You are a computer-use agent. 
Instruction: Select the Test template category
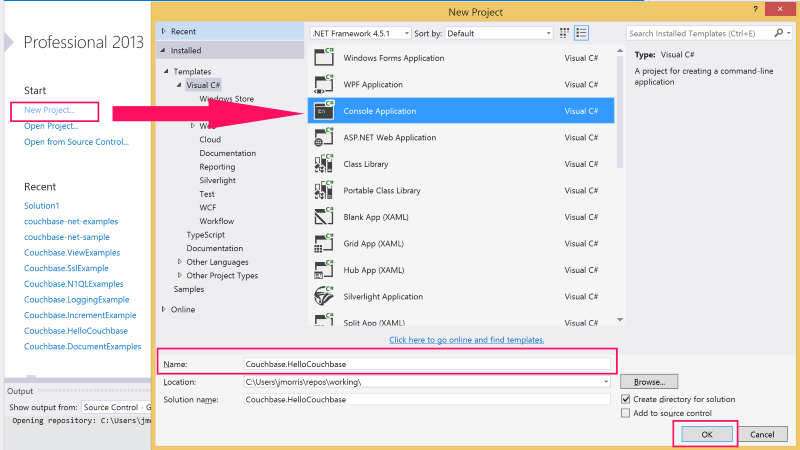point(207,194)
